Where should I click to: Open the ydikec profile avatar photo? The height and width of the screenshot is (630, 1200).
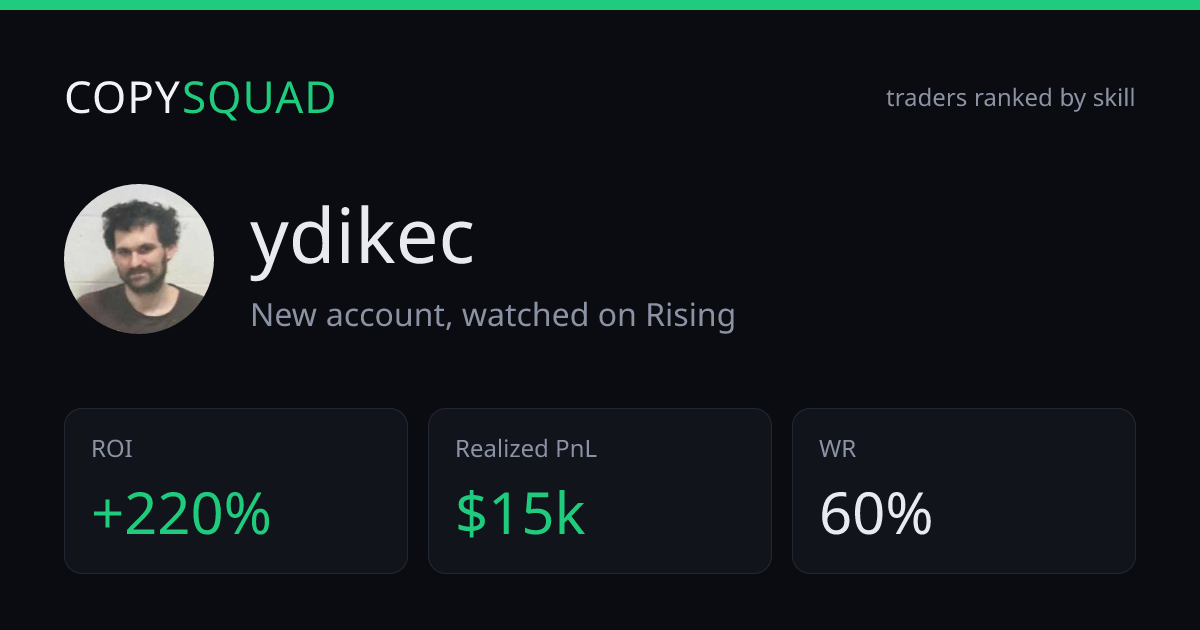pos(139,259)
